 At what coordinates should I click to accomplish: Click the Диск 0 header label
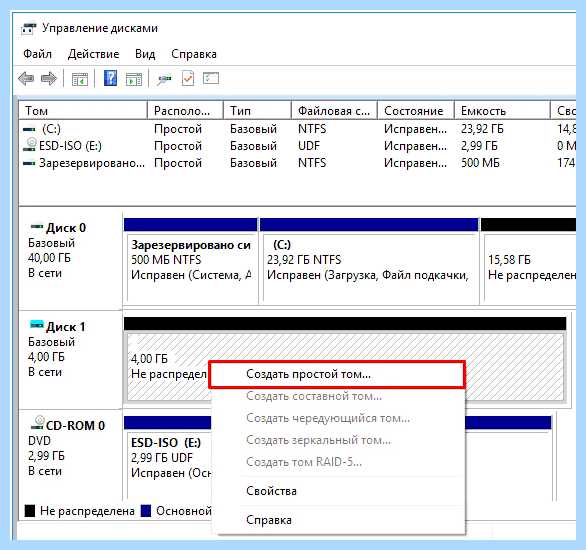point(66,228)
